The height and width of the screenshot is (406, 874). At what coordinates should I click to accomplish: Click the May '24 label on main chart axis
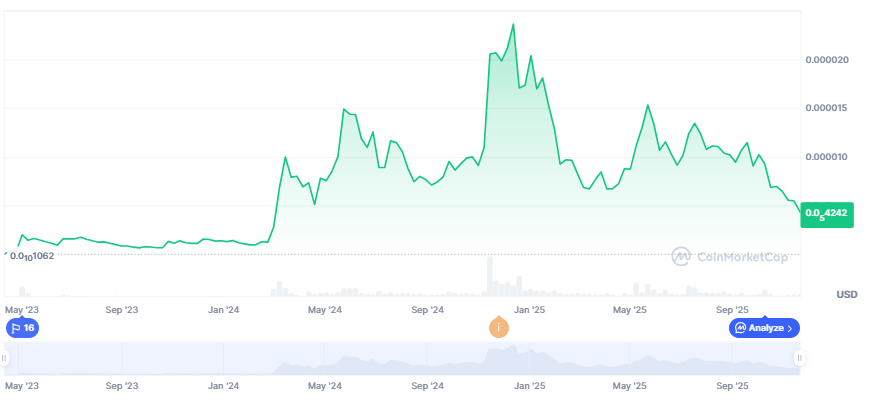point(324,310)
